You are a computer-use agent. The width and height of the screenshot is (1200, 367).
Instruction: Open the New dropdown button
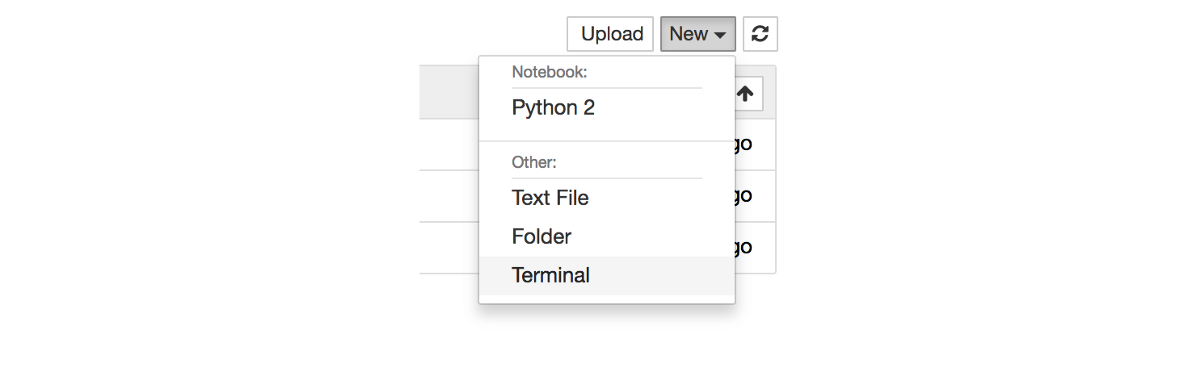click(x=698, y=34)
